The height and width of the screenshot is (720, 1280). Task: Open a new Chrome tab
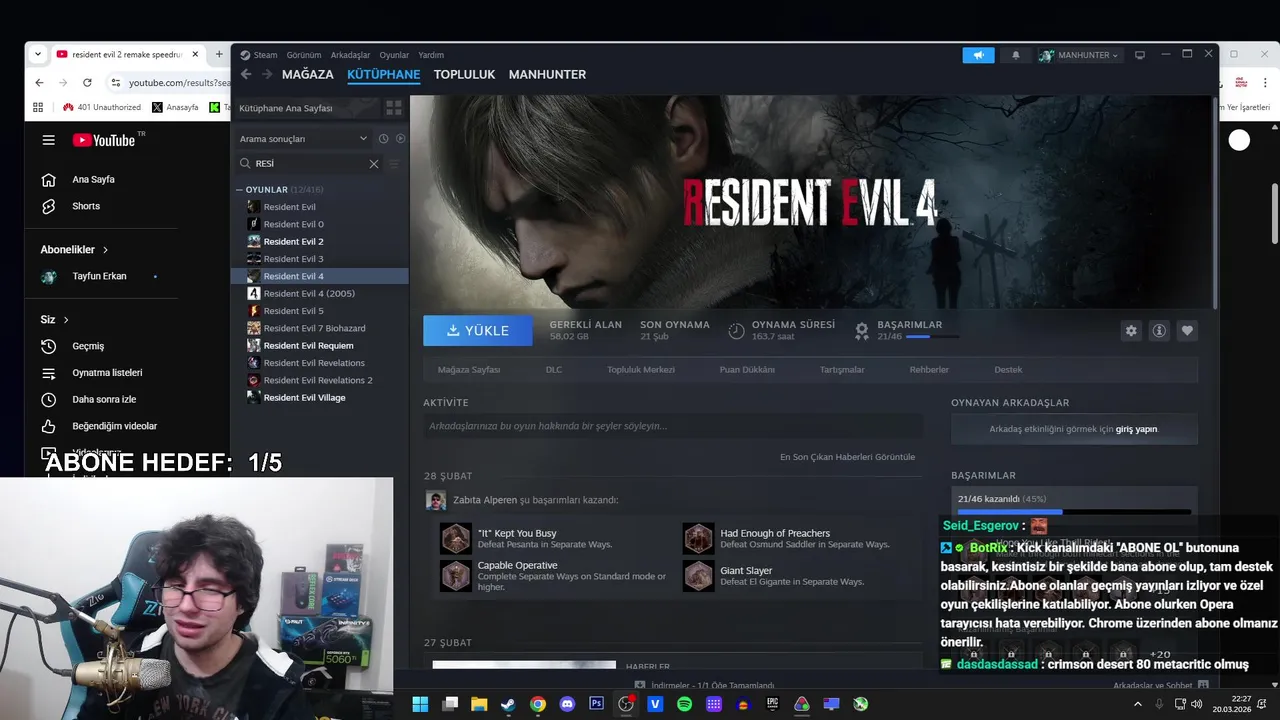point(219,54)
